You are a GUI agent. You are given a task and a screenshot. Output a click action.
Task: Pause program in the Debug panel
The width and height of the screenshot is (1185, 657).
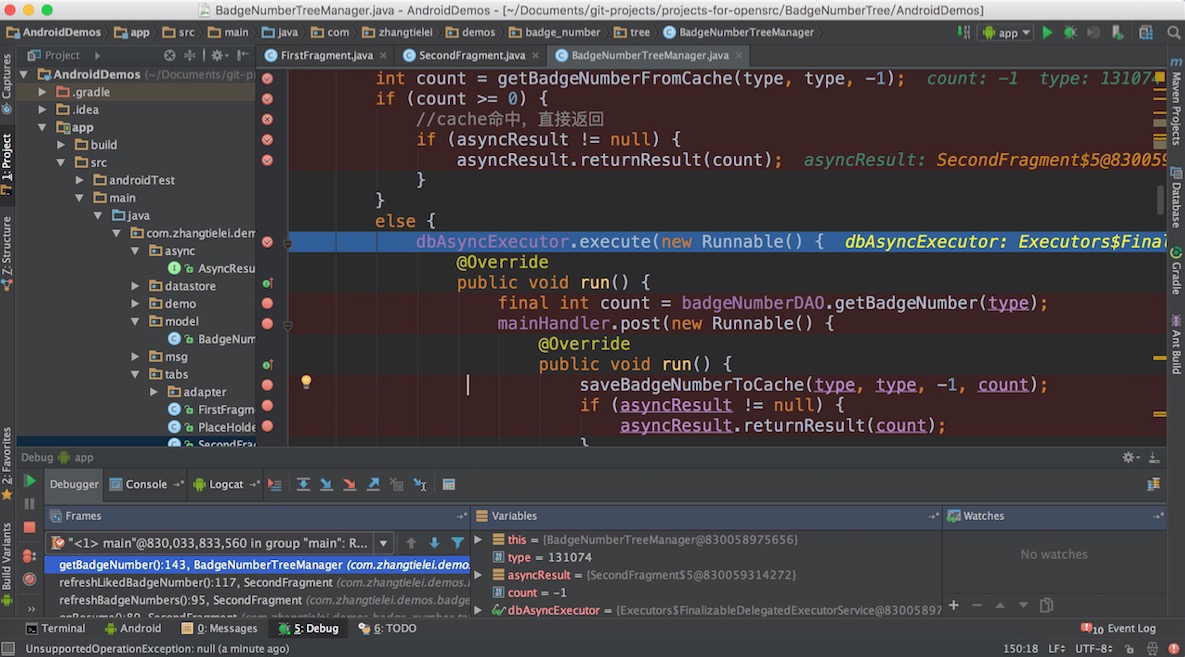point(29,504)
